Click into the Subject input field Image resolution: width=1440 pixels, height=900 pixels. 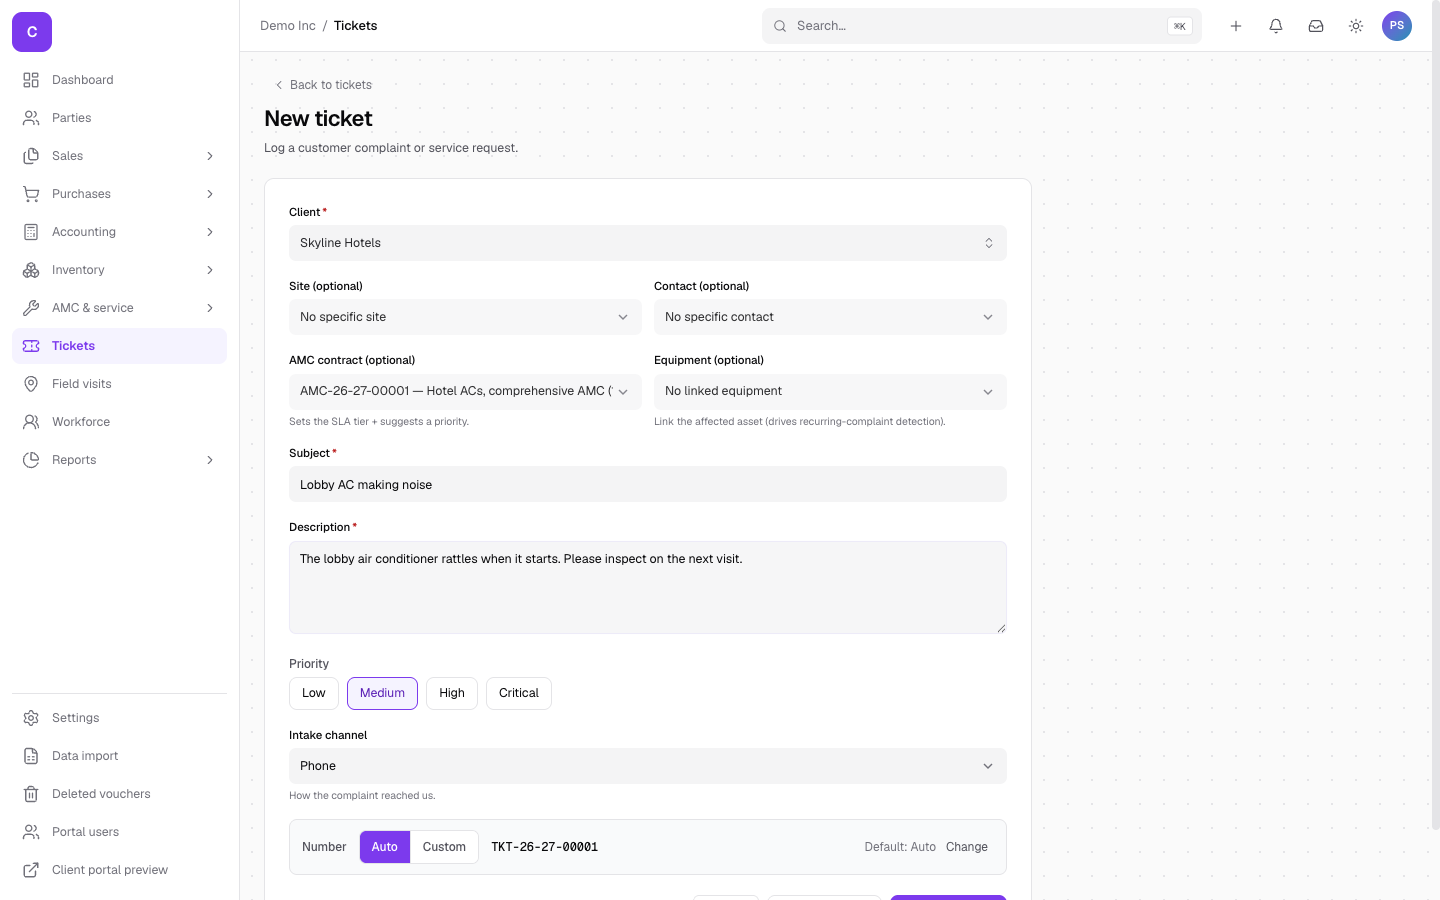click(x=648, y=484)
